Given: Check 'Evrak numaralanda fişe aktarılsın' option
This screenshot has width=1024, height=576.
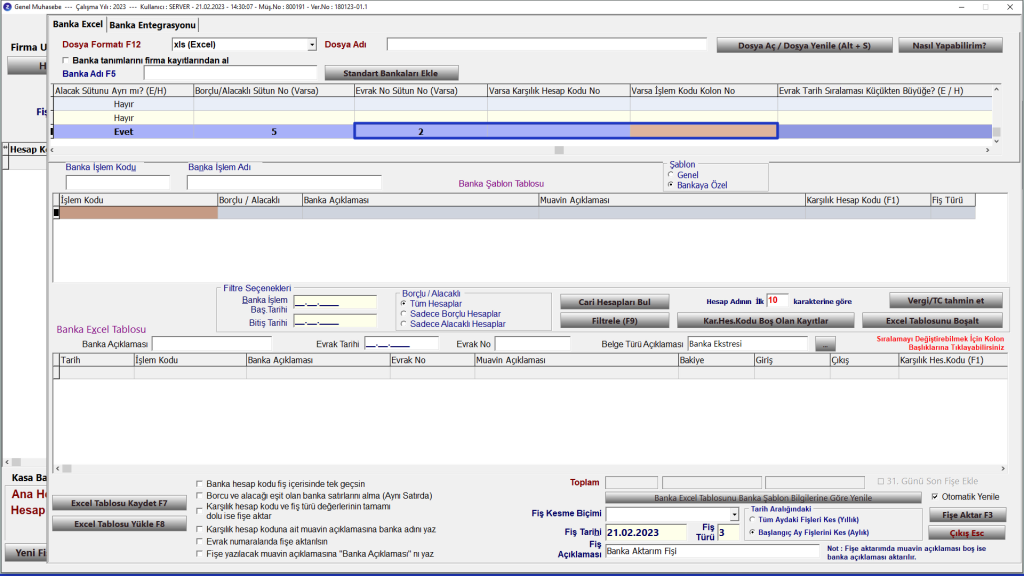Looking at the screenshot, I should (x=200, y=541).
